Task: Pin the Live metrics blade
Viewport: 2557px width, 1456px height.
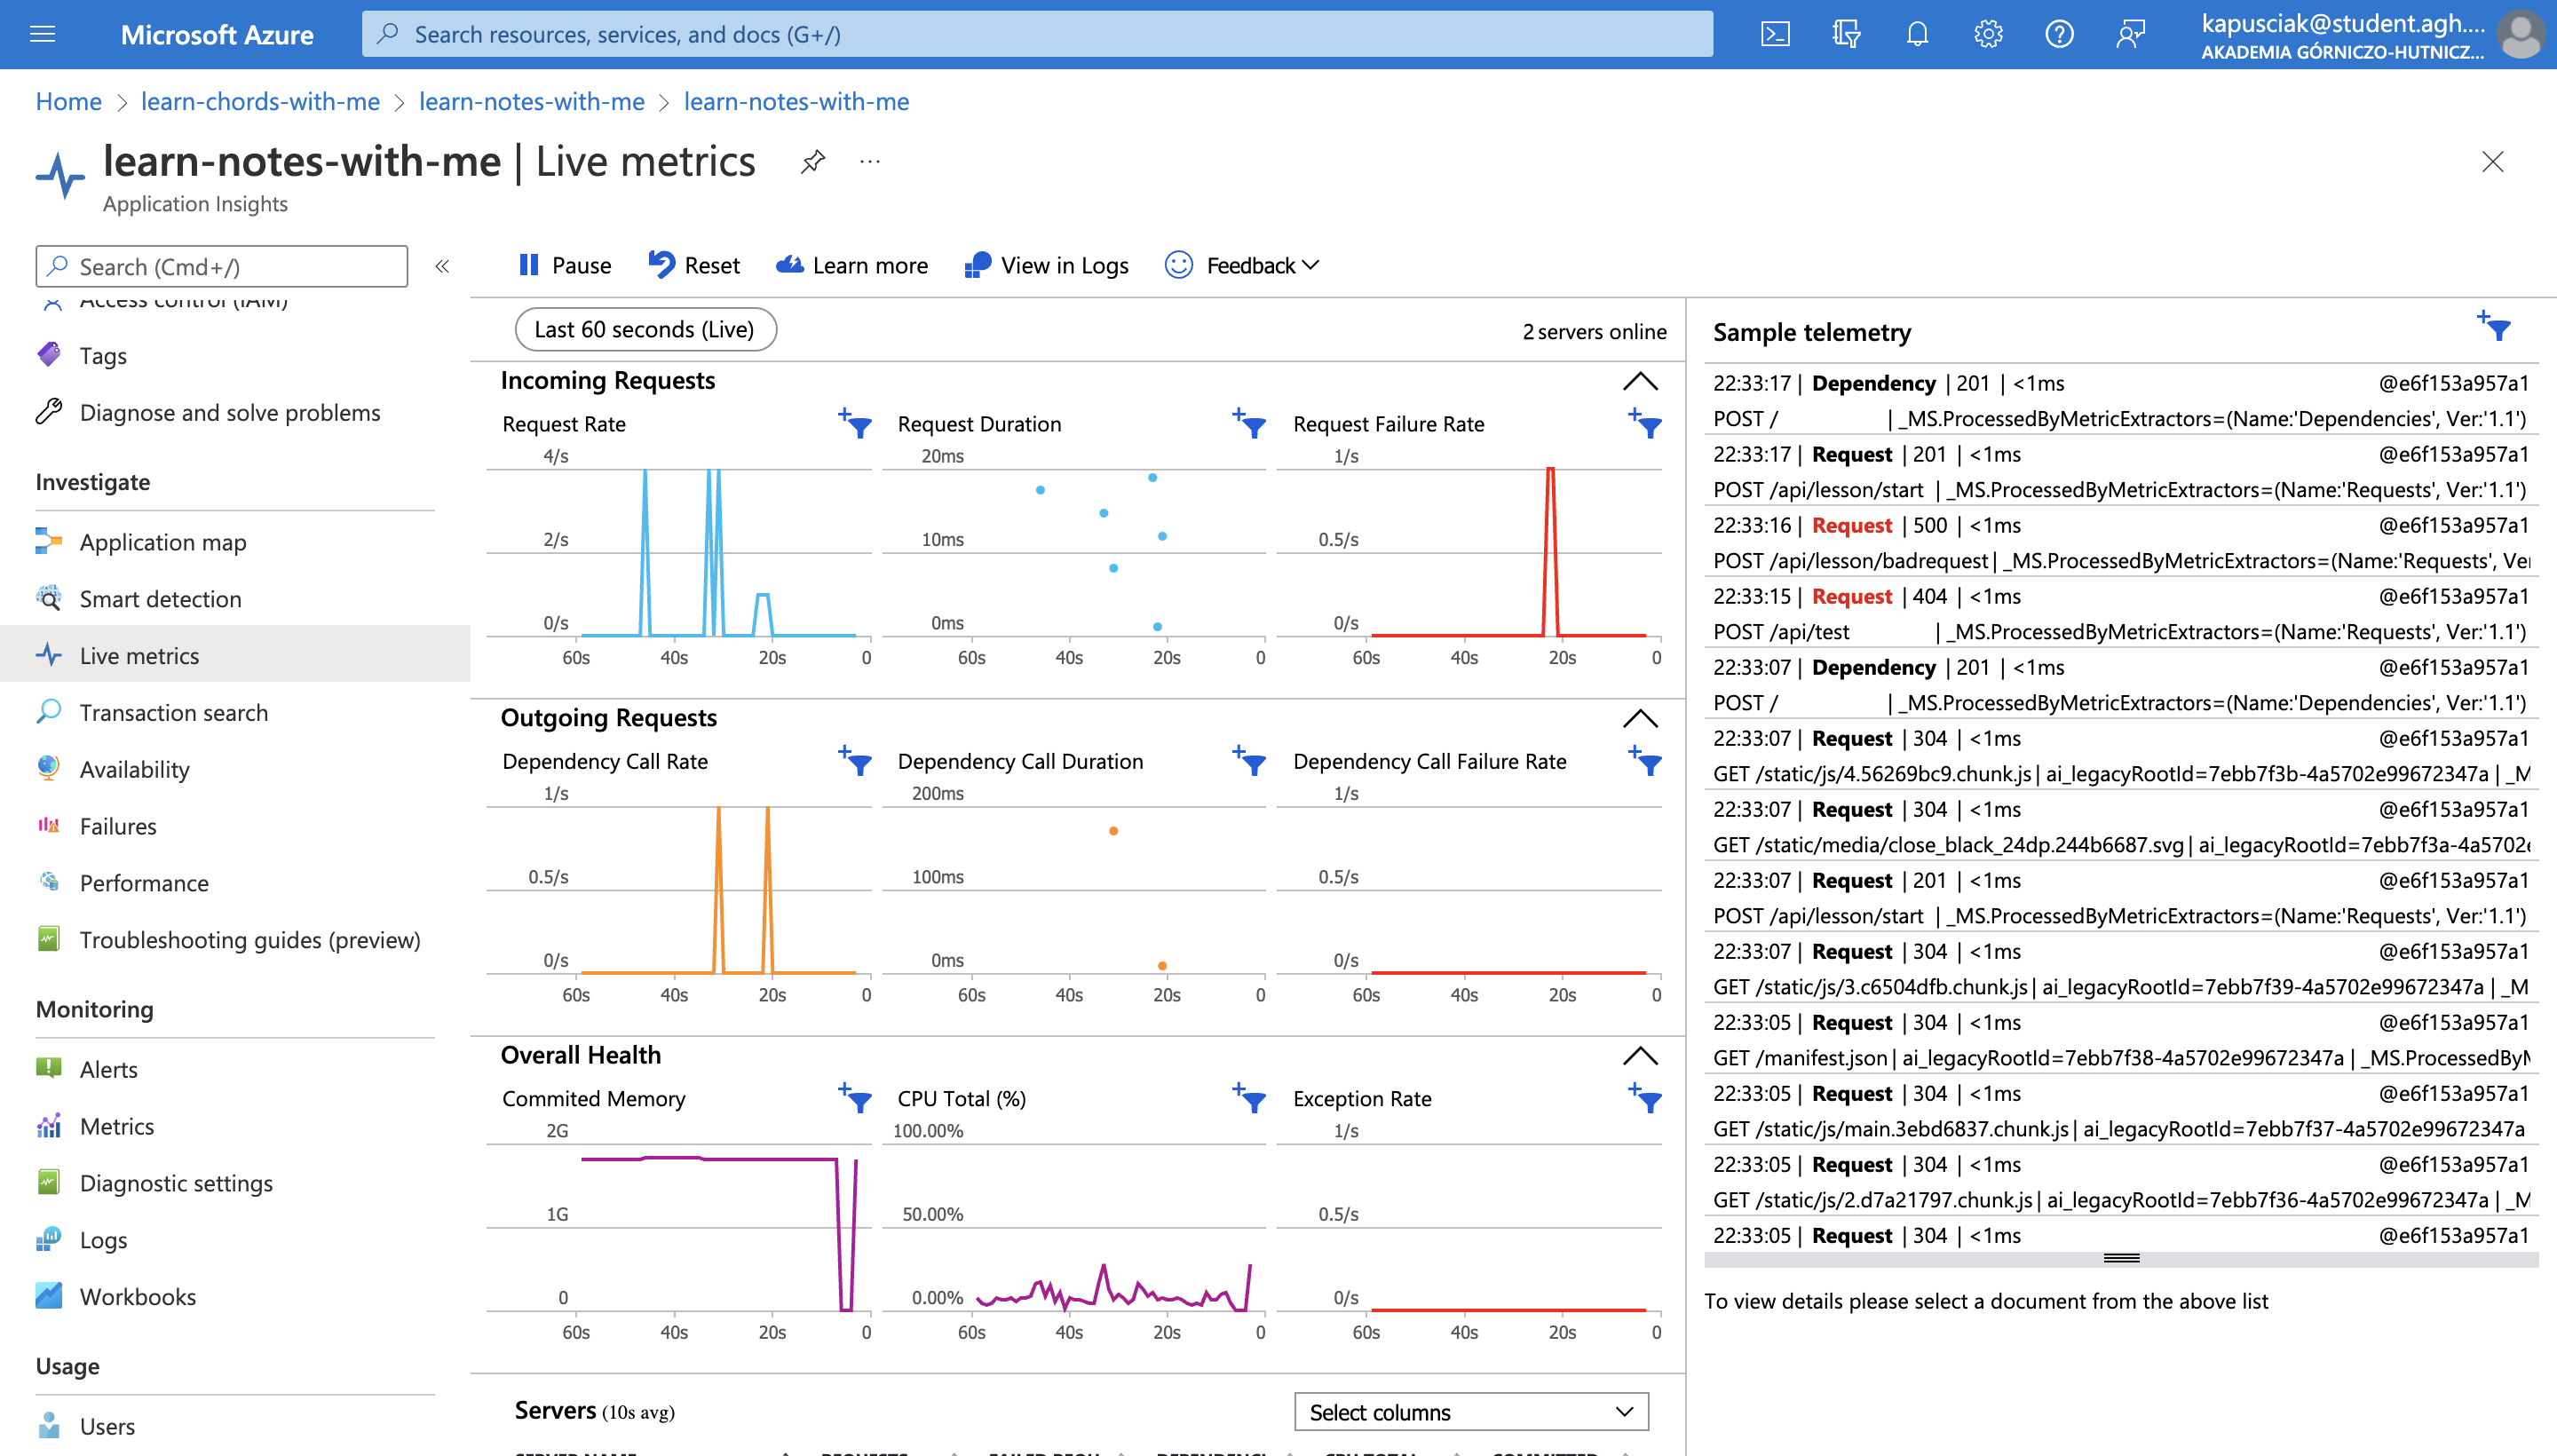Action: (x=813, y=161)
